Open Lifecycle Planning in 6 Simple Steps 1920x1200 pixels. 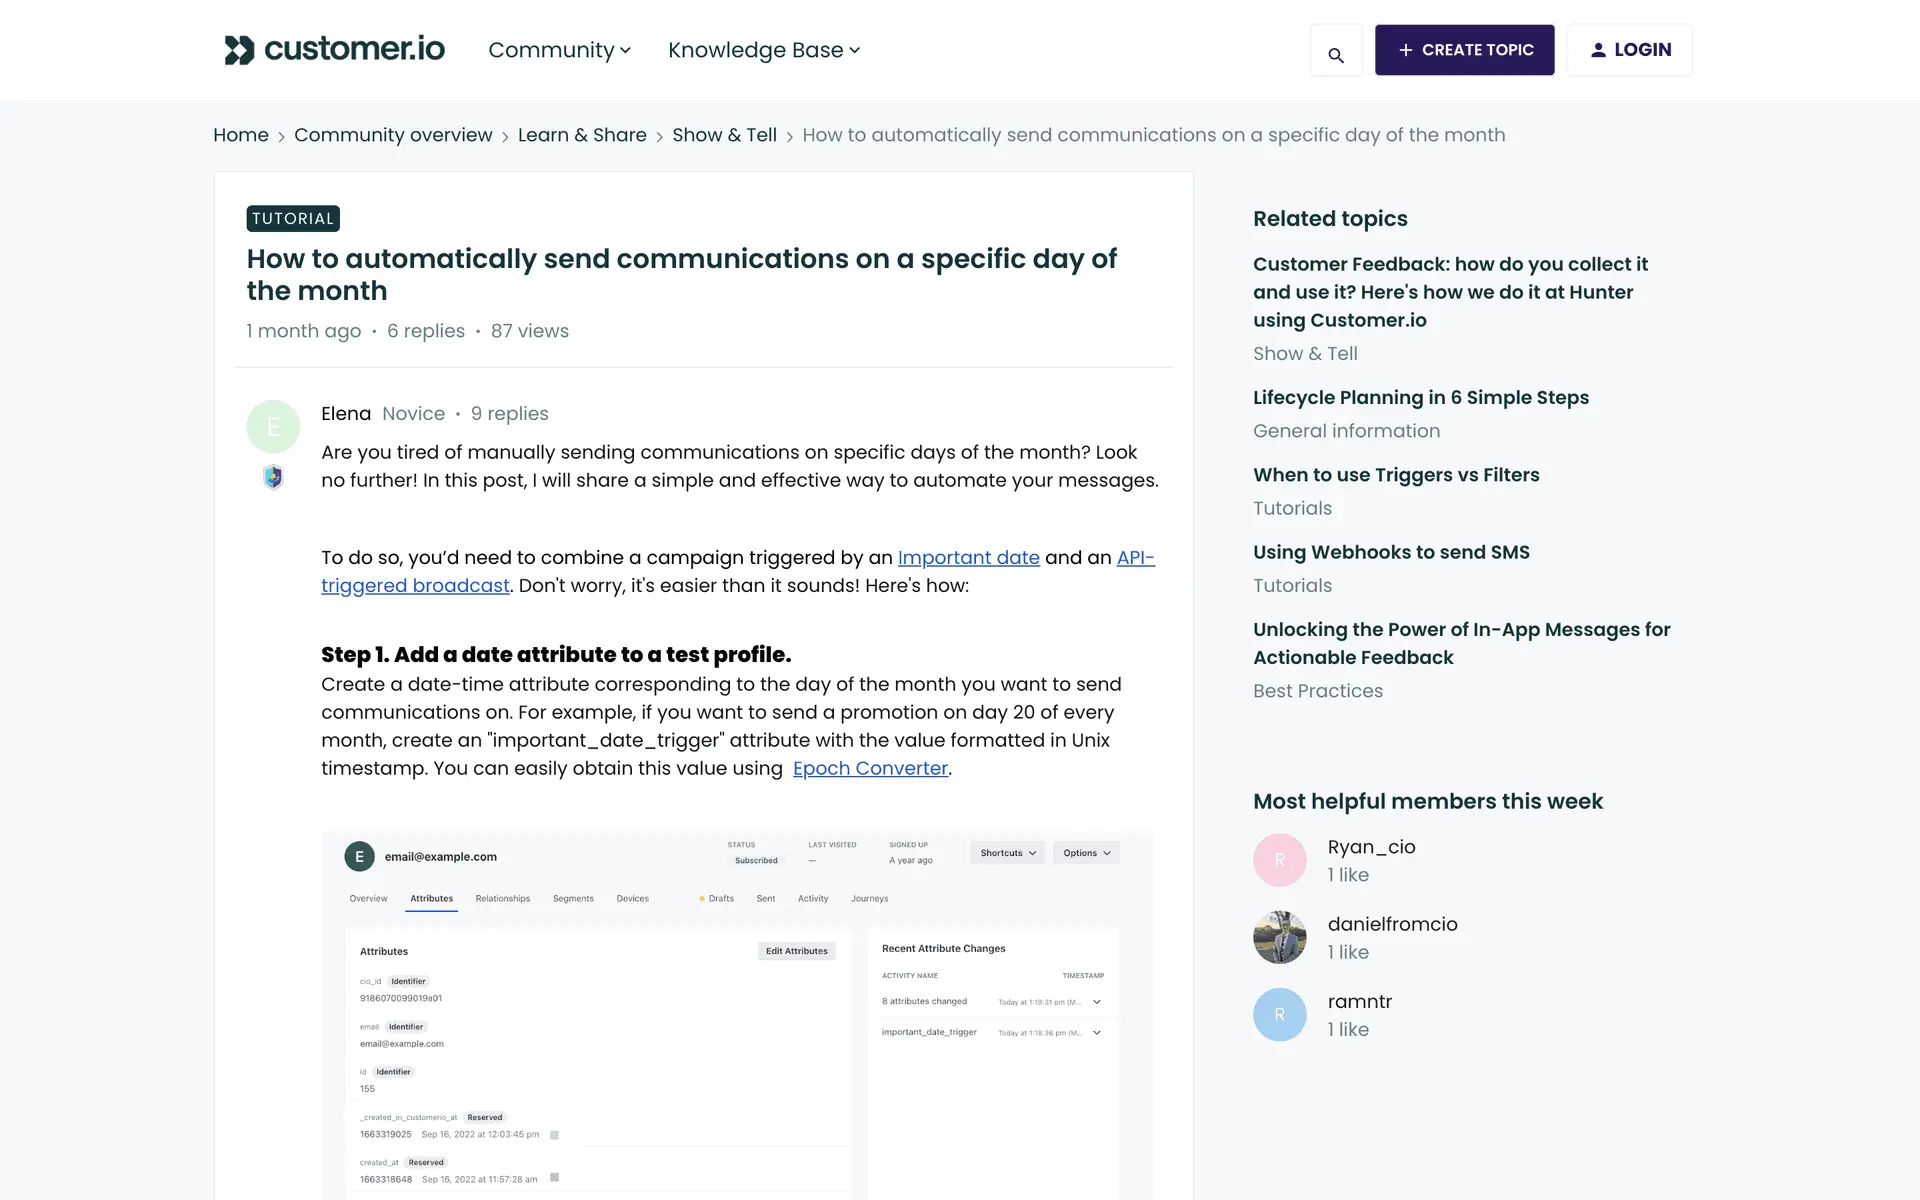[1420, 398]
